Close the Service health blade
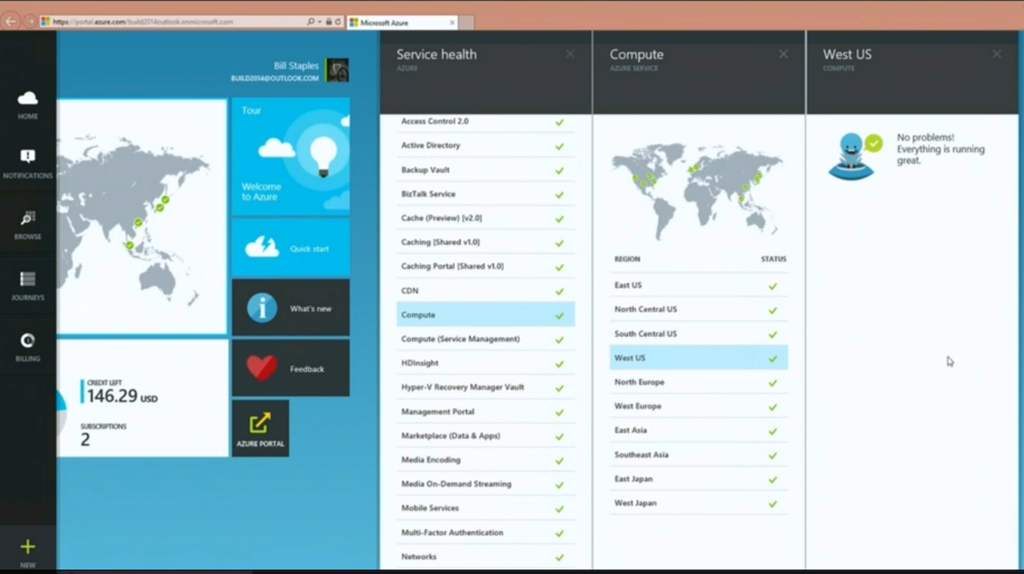Image resolution: width=1024 pixels, height=574 pixels. coord(570,54)
